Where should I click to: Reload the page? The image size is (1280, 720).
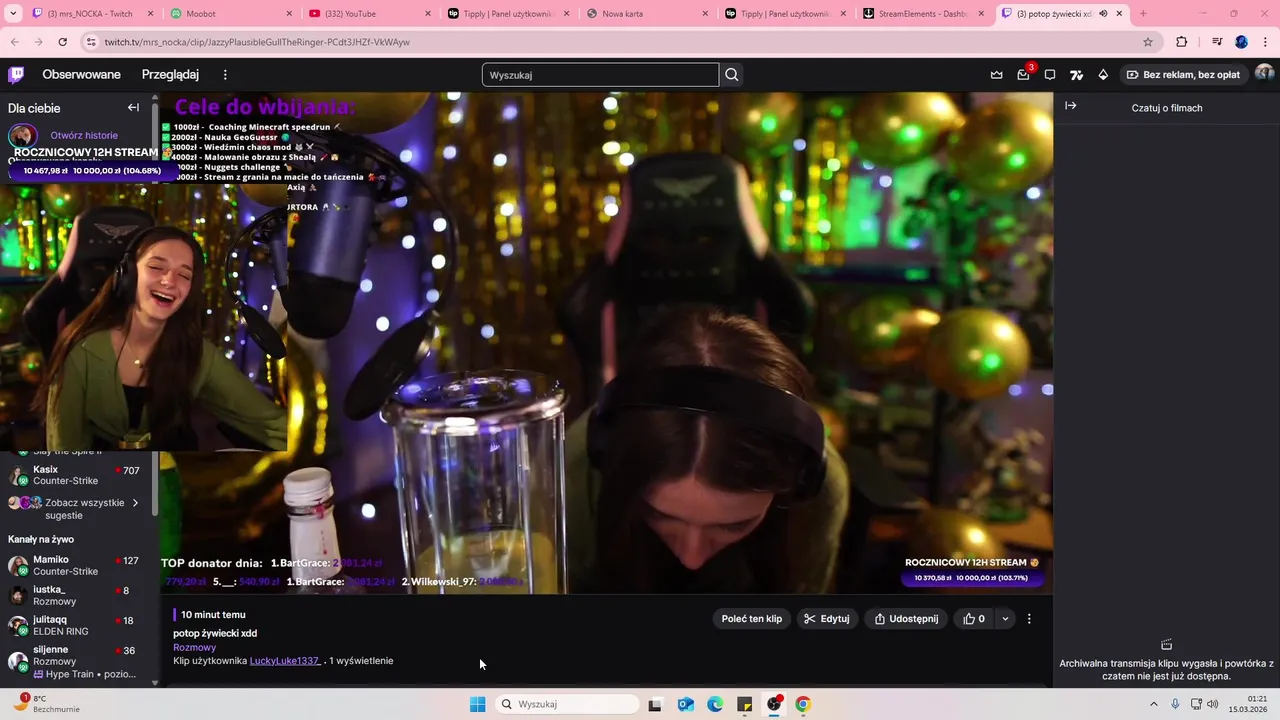(62, 42)
